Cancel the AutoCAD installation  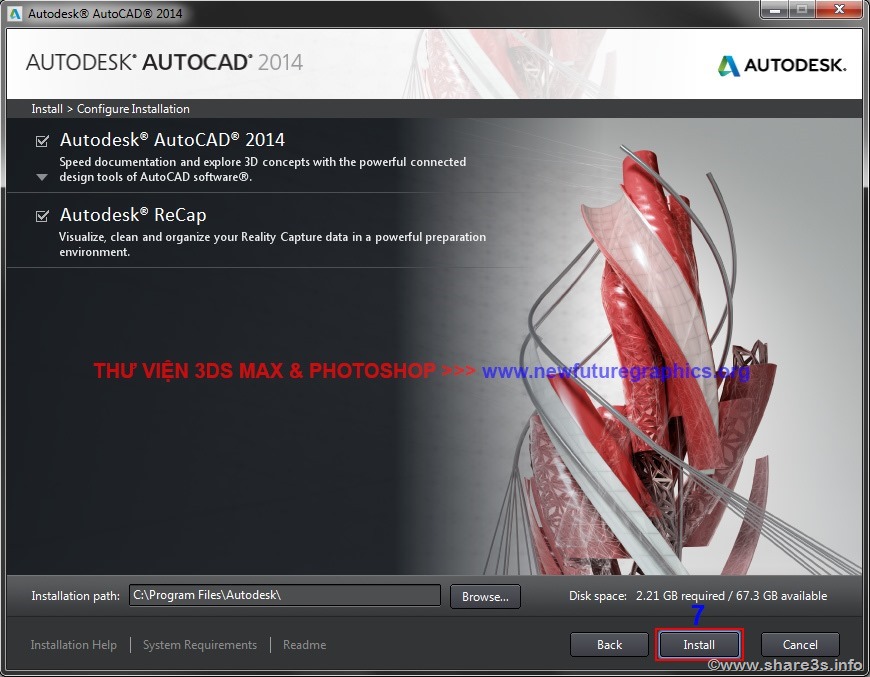(800, 645)
